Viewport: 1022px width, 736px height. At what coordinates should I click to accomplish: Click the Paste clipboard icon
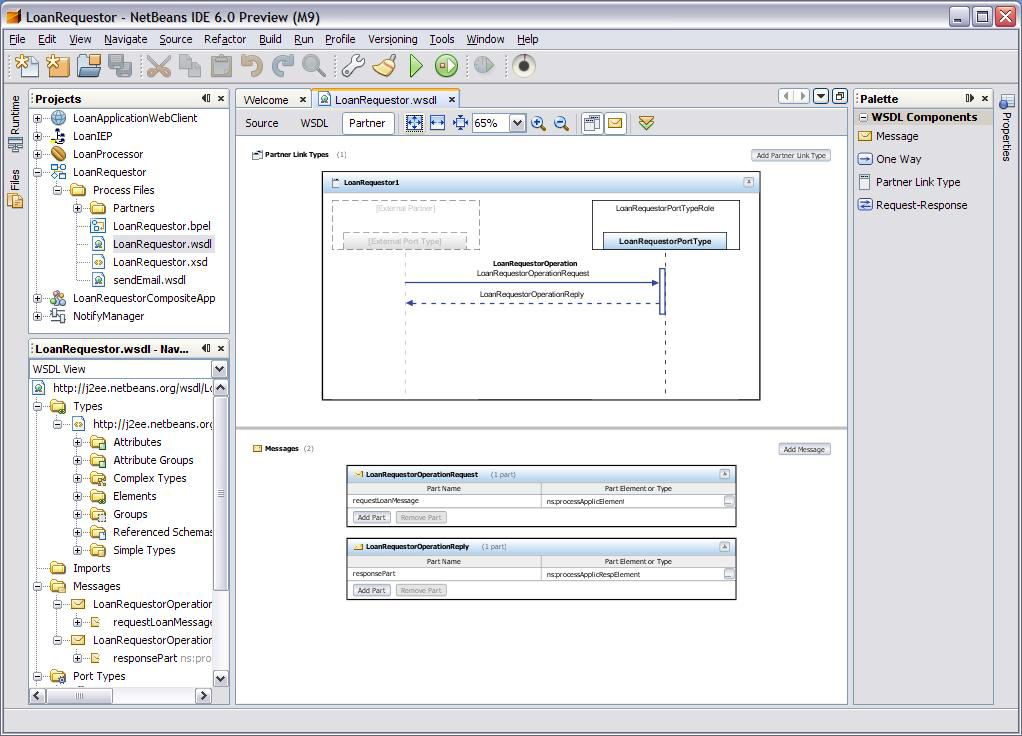click(x=221, y=66)
